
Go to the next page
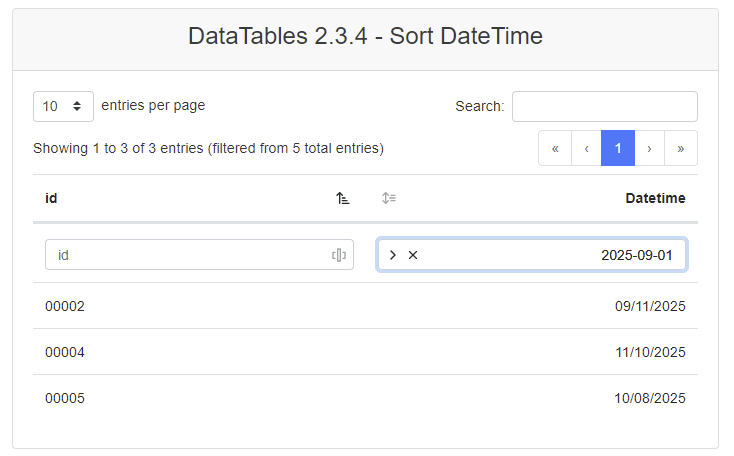pyautogui.click(x=649, y=148)
